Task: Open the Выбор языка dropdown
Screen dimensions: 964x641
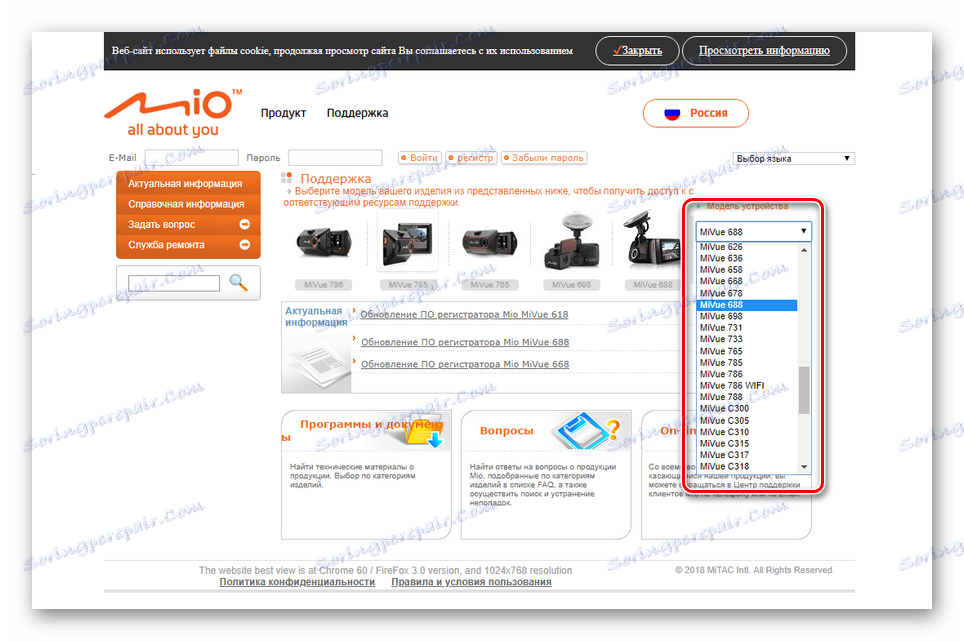Action: pyautogui.click(x=793, y=157)
